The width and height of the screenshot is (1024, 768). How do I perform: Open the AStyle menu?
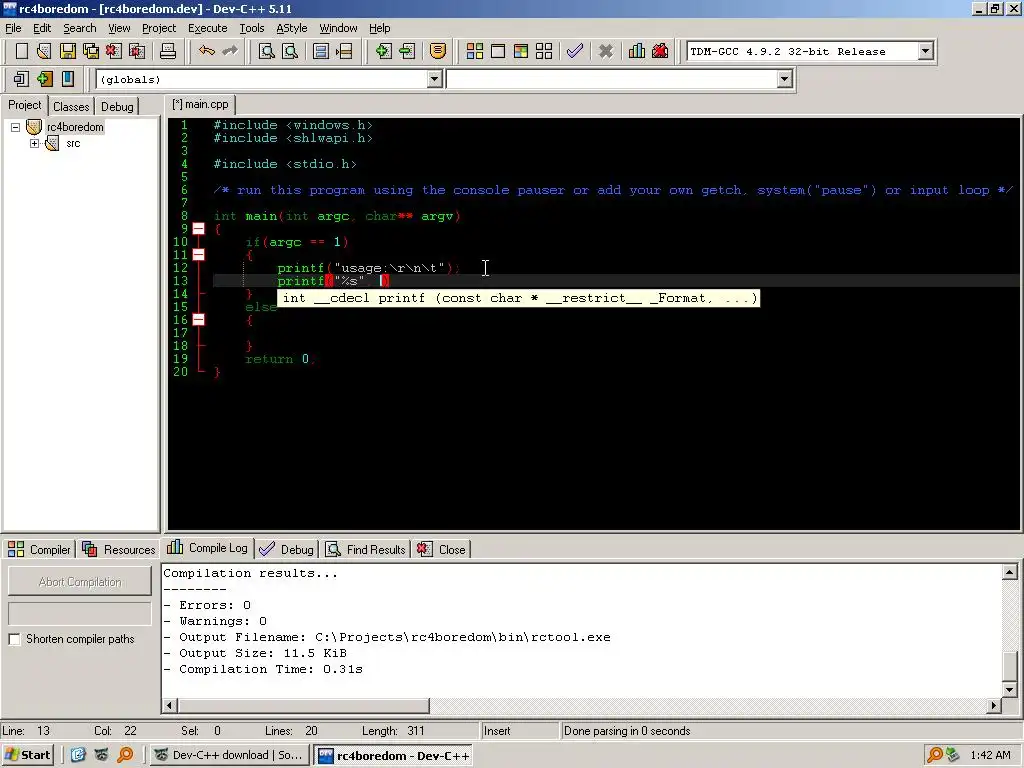(x=291, y=28)
